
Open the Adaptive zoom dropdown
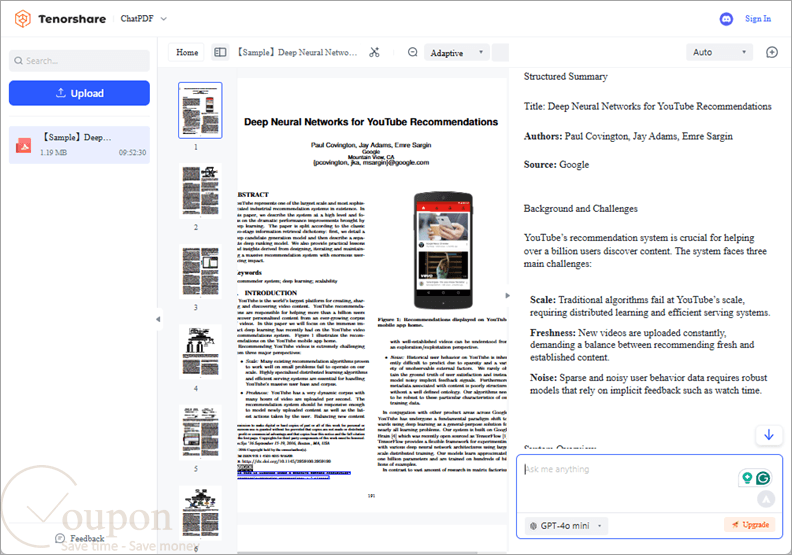[x=457, y=53]
